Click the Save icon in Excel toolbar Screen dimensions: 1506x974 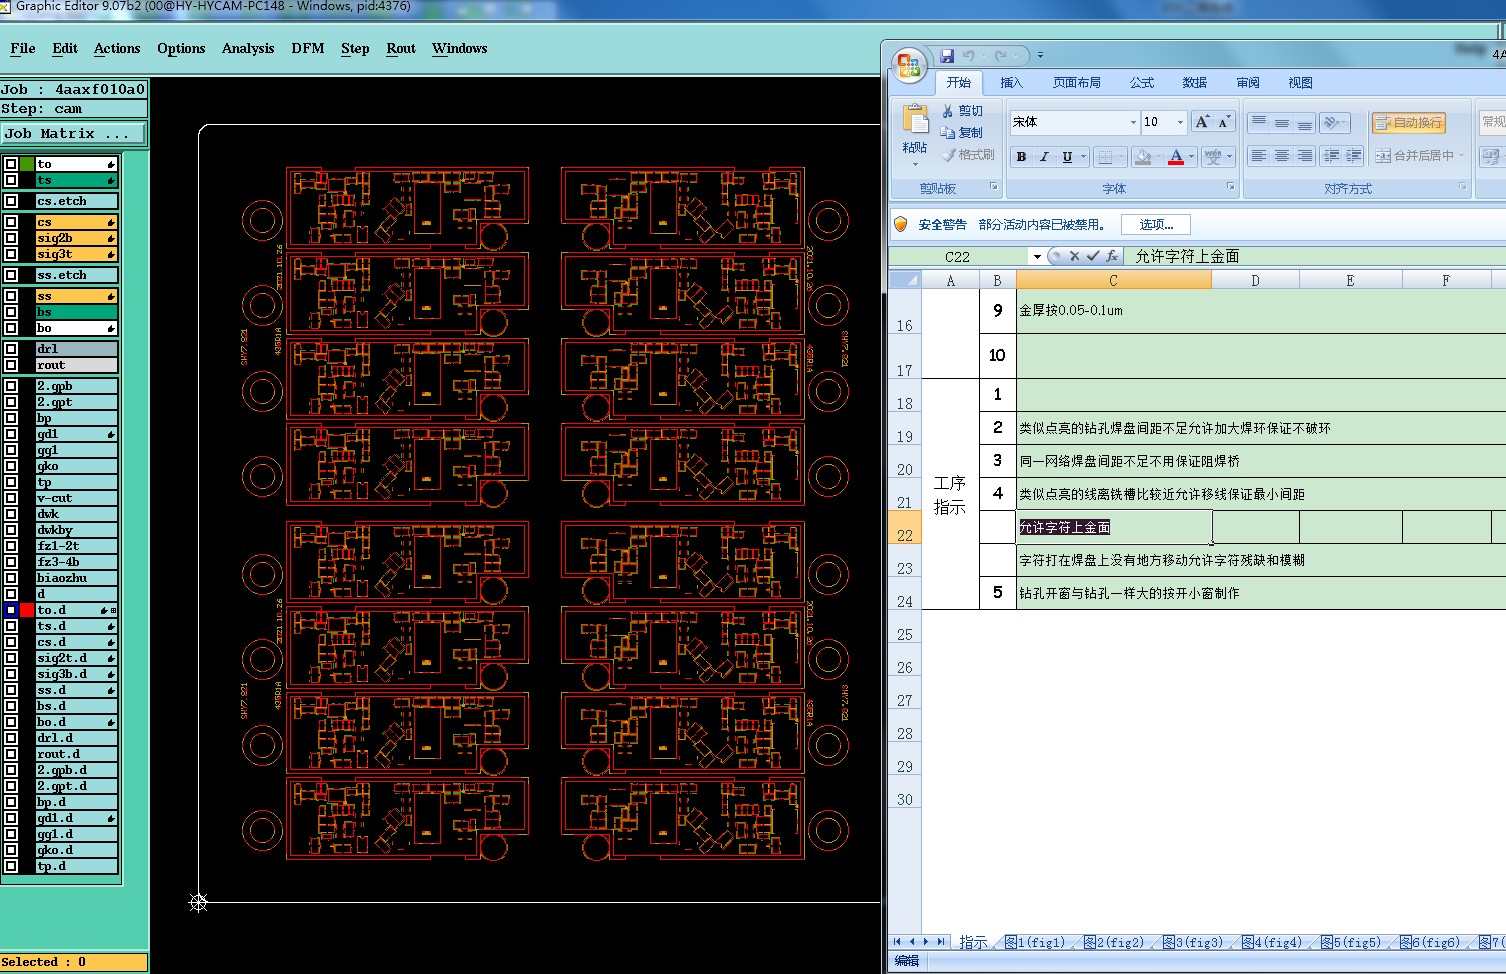click(x=946, y=56)
